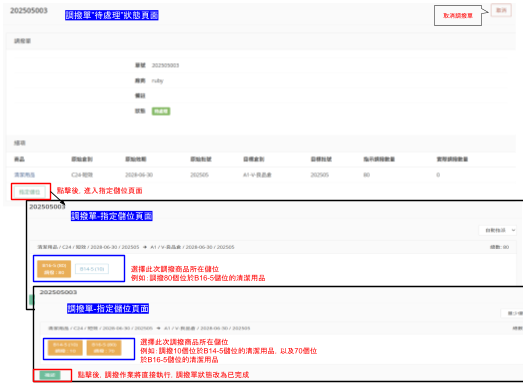Click the 細項 section header
This screenshot has height=384, width=523.
point(20,143)
